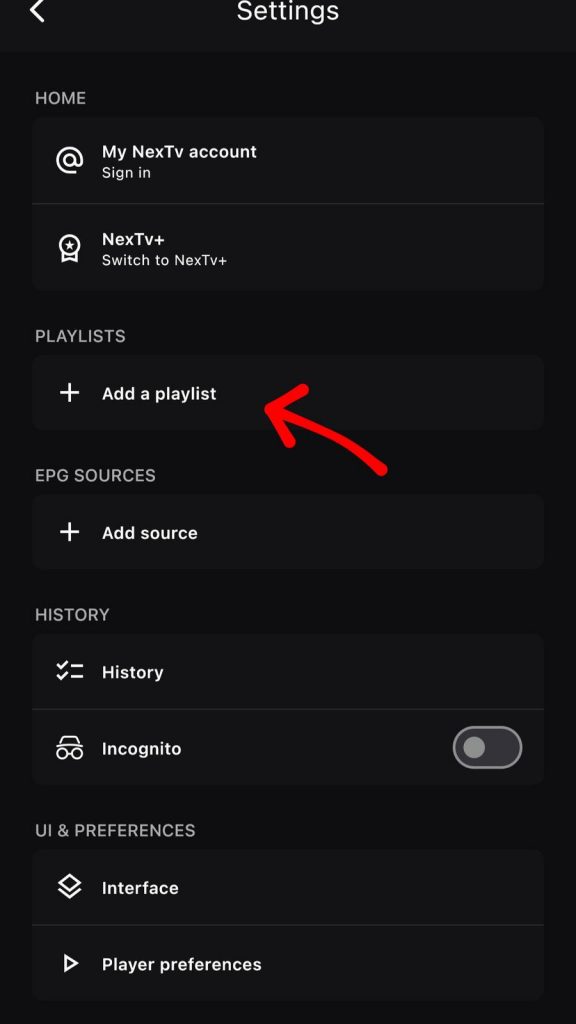This screenshot has width=576, height=1024.
Task: Open the History entry
Action: 288,671
